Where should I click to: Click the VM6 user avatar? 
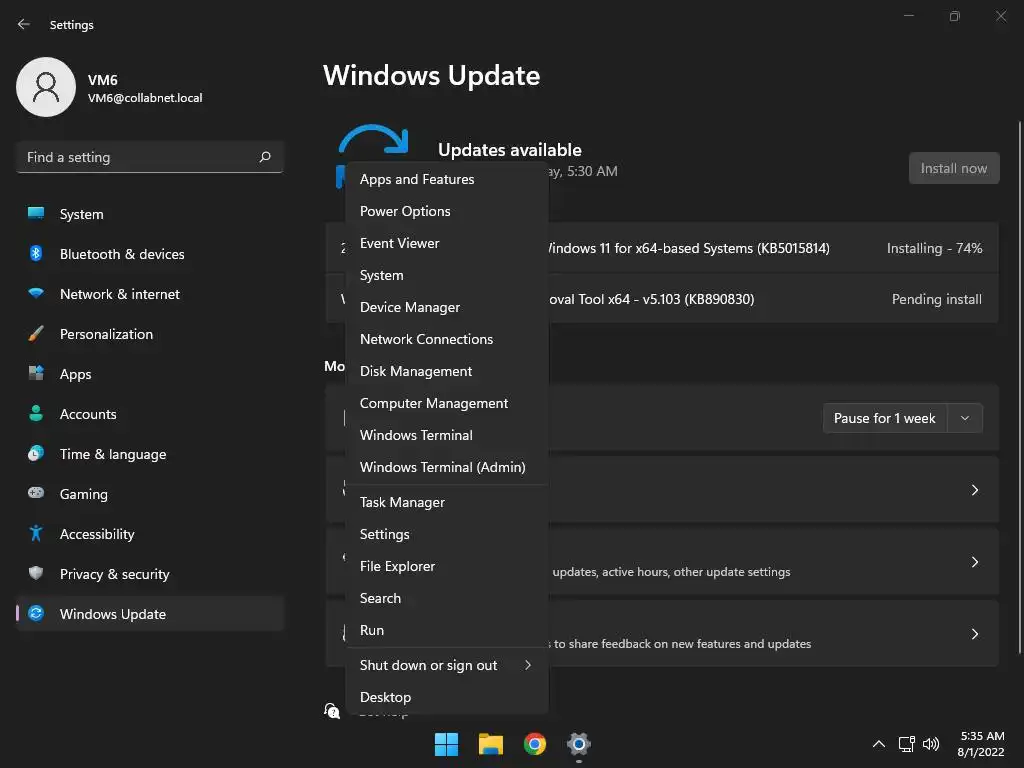[46, 87]
